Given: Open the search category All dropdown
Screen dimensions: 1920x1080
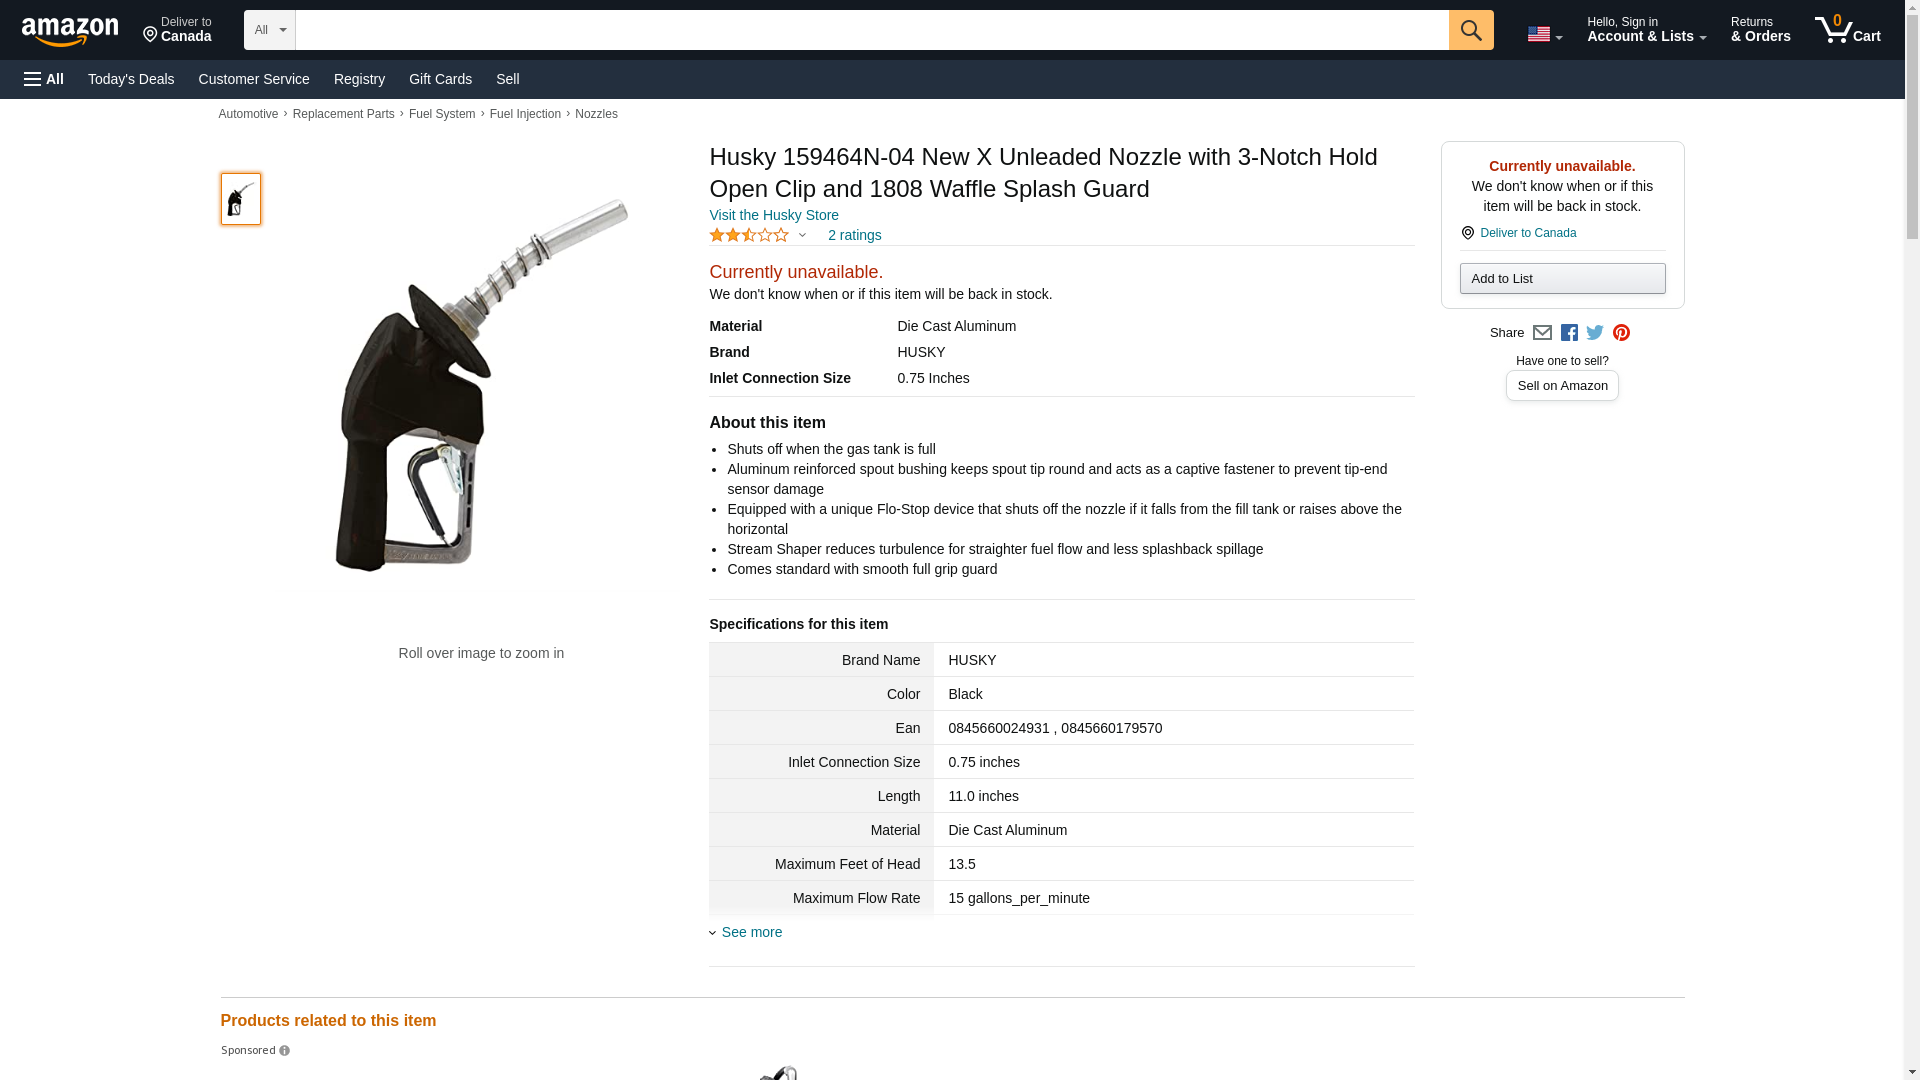Looking at the screenshot, I should [270, 30].
